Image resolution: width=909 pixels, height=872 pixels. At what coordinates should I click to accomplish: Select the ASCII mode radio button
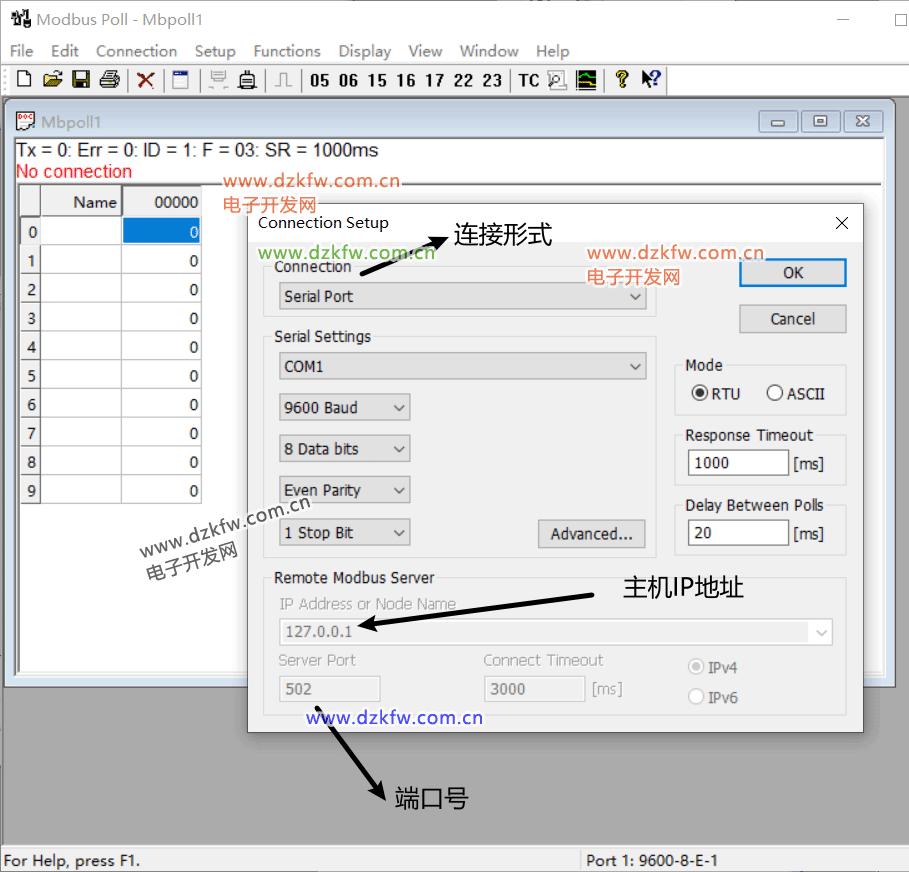tap(775, 393)
